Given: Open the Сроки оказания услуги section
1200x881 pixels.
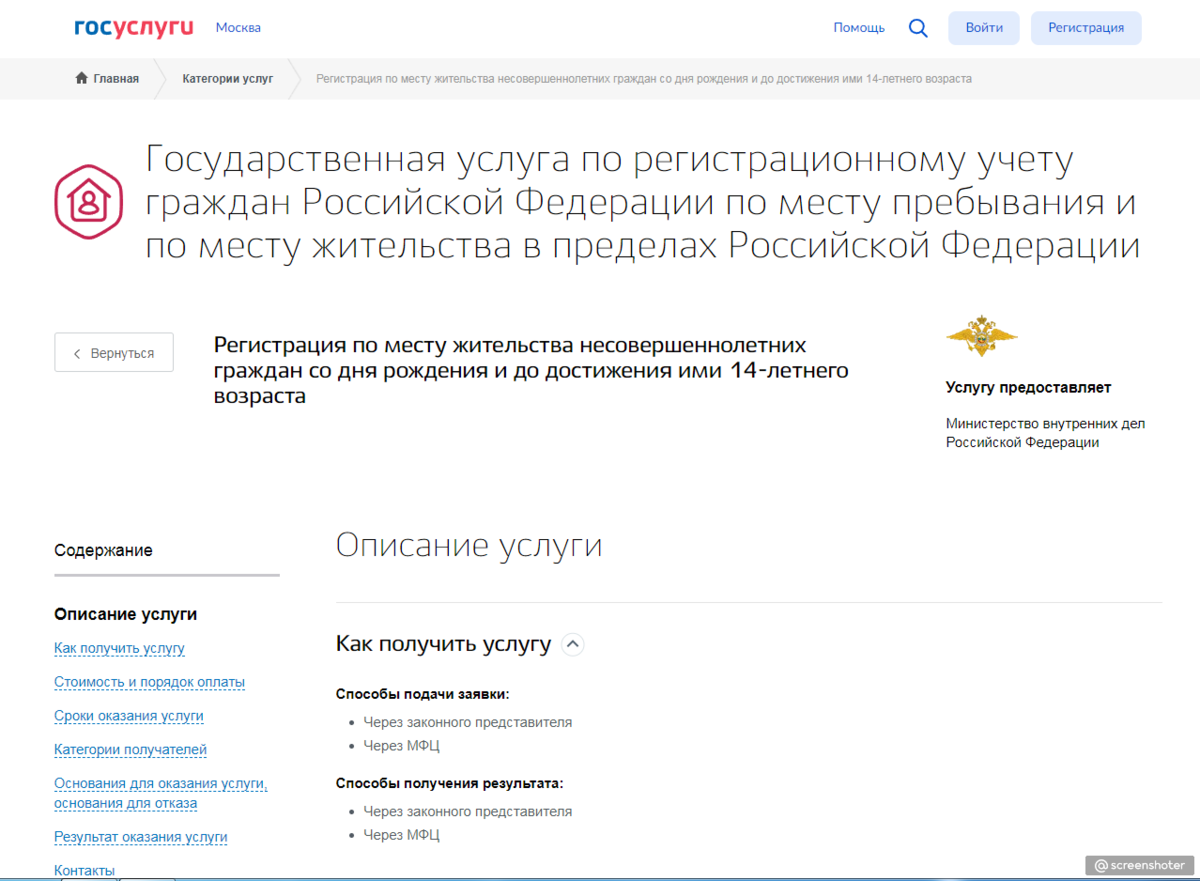Looking at the screenshot, I should tap(128, 715).
